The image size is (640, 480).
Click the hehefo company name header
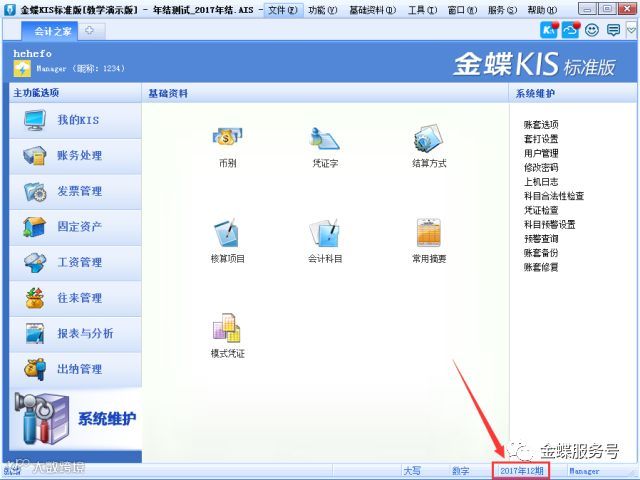[x=32, y=53]
